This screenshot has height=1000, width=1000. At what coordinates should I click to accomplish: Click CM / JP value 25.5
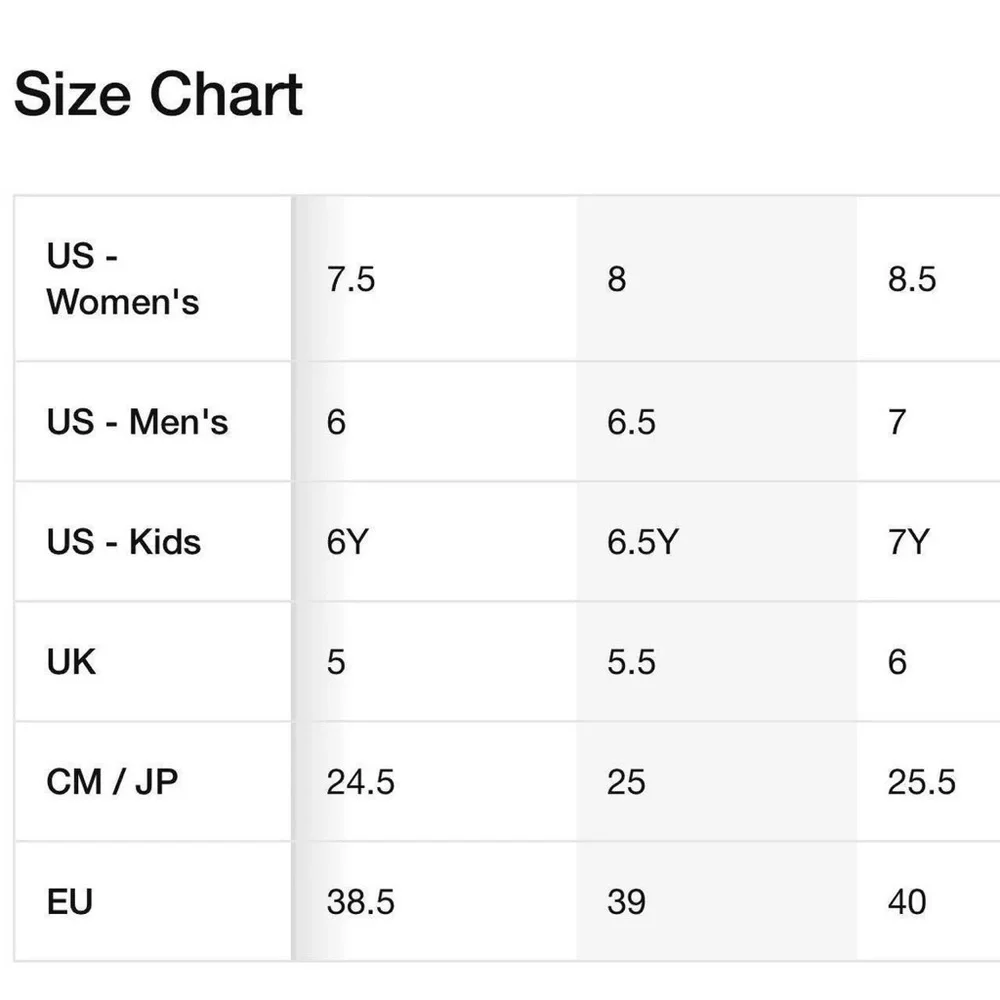[921, 782]
